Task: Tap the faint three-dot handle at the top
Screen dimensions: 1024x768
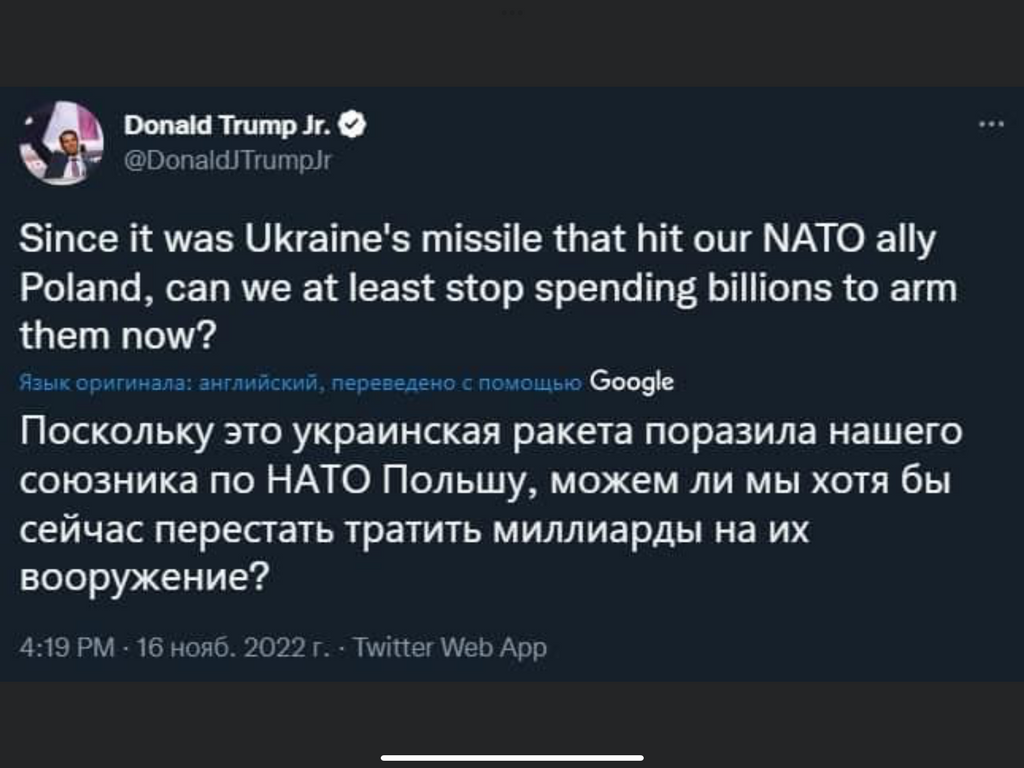Action: coord(512,12)
